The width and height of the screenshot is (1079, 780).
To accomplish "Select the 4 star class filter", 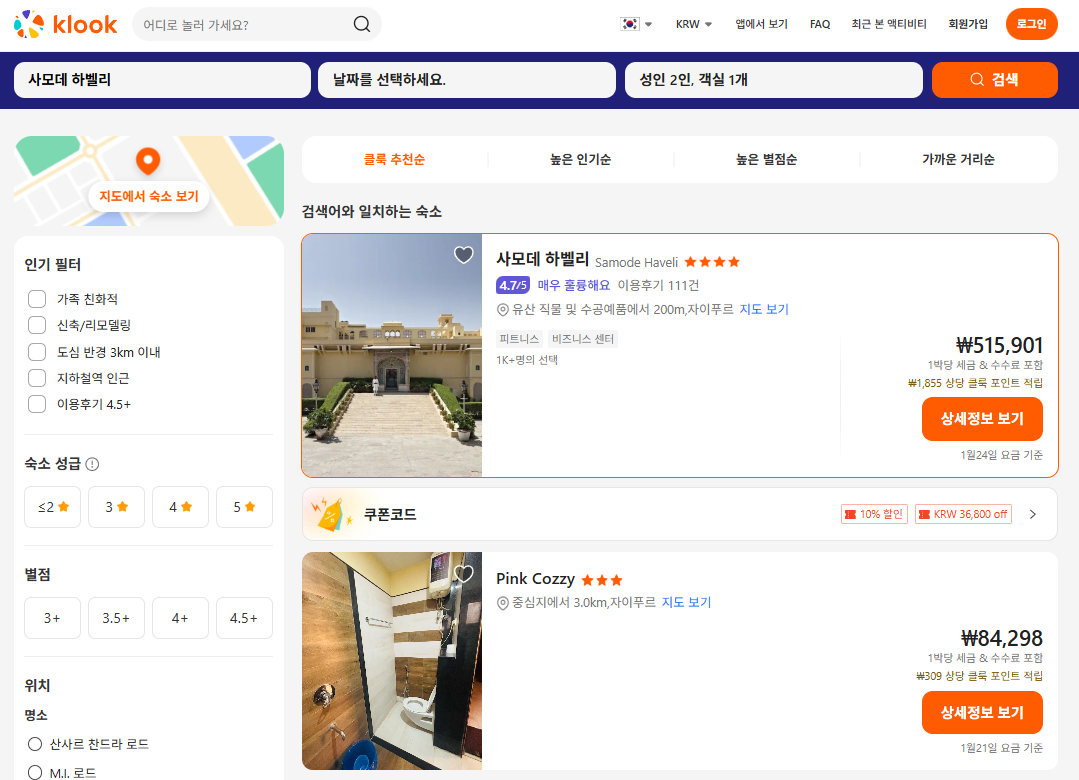I will pyautogui.click(x=180, y=507).
